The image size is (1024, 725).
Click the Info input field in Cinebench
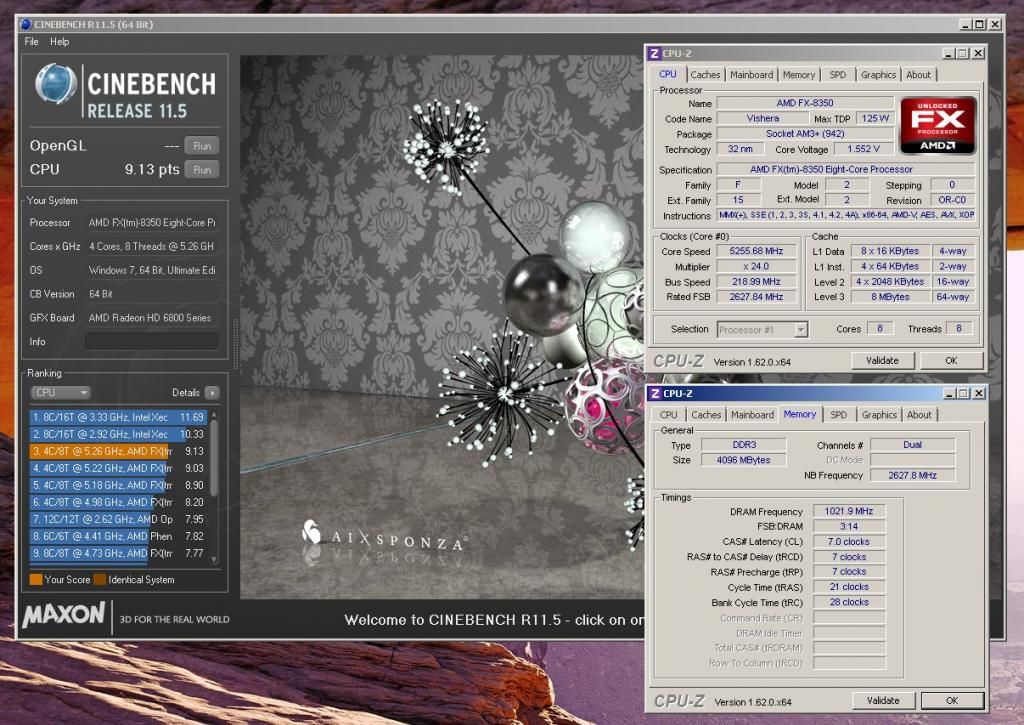point(152,342)
